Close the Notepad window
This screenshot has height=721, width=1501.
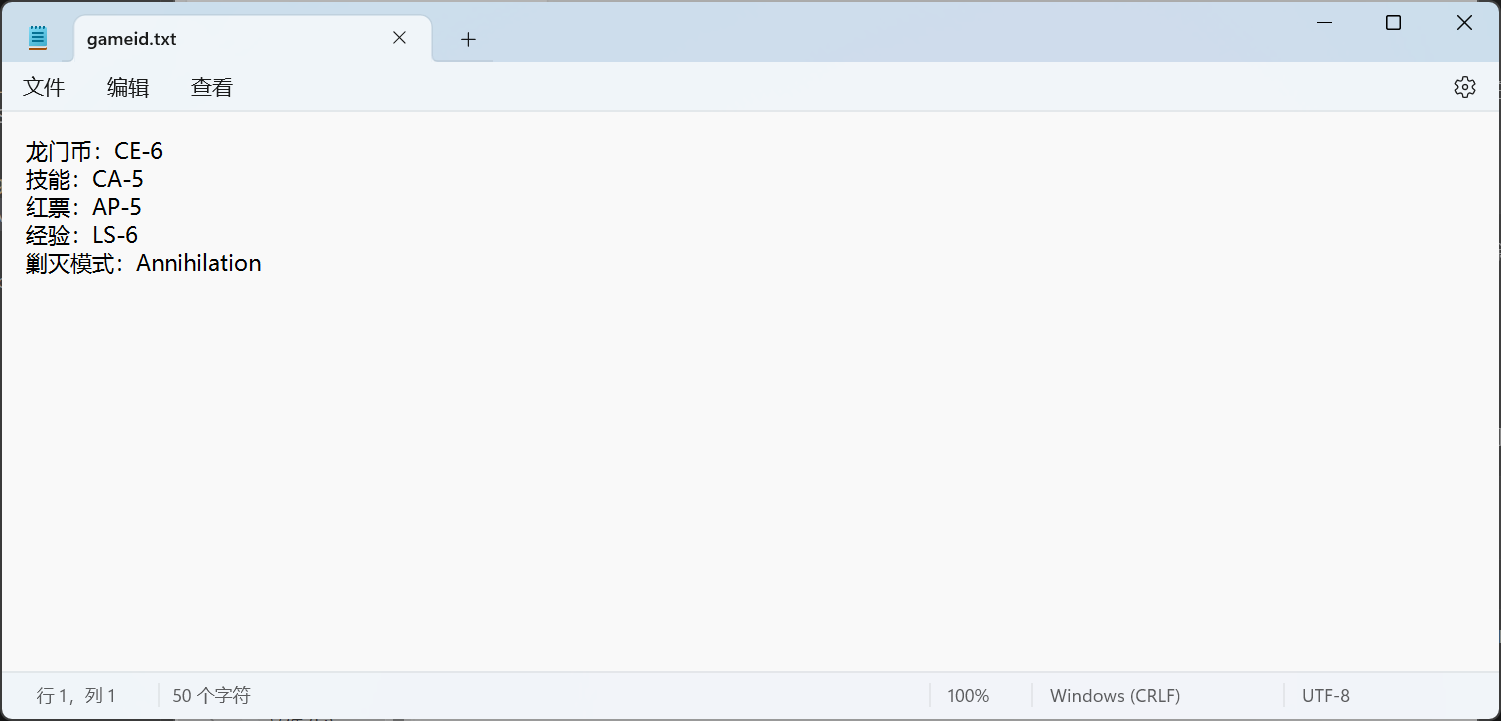pos(1464,23)
